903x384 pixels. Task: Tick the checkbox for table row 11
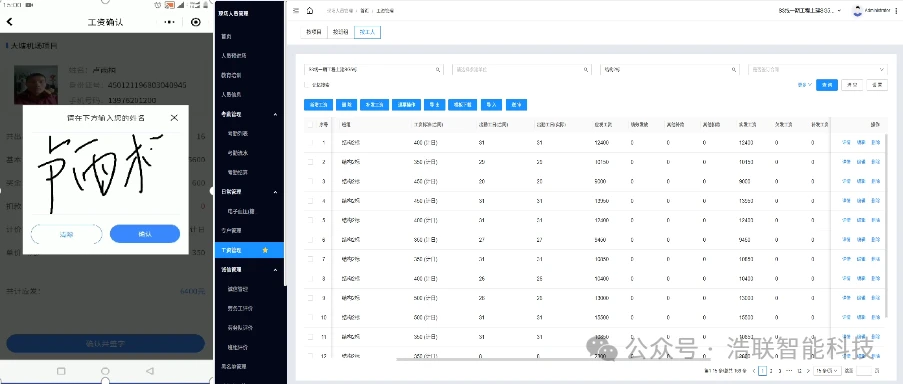310,337
